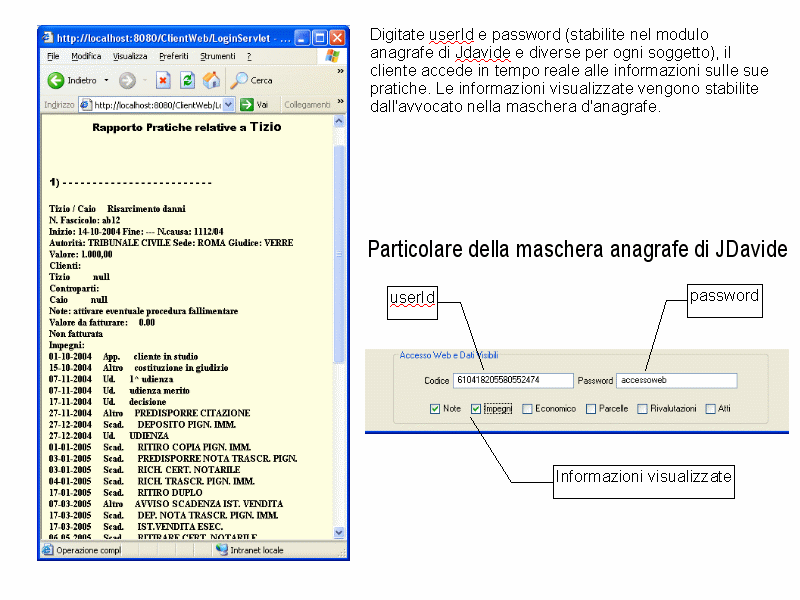The width and height of the screenshot is (800, 600).
Task: Enable the Rivalutazioni checkbox
Action: 642,409
